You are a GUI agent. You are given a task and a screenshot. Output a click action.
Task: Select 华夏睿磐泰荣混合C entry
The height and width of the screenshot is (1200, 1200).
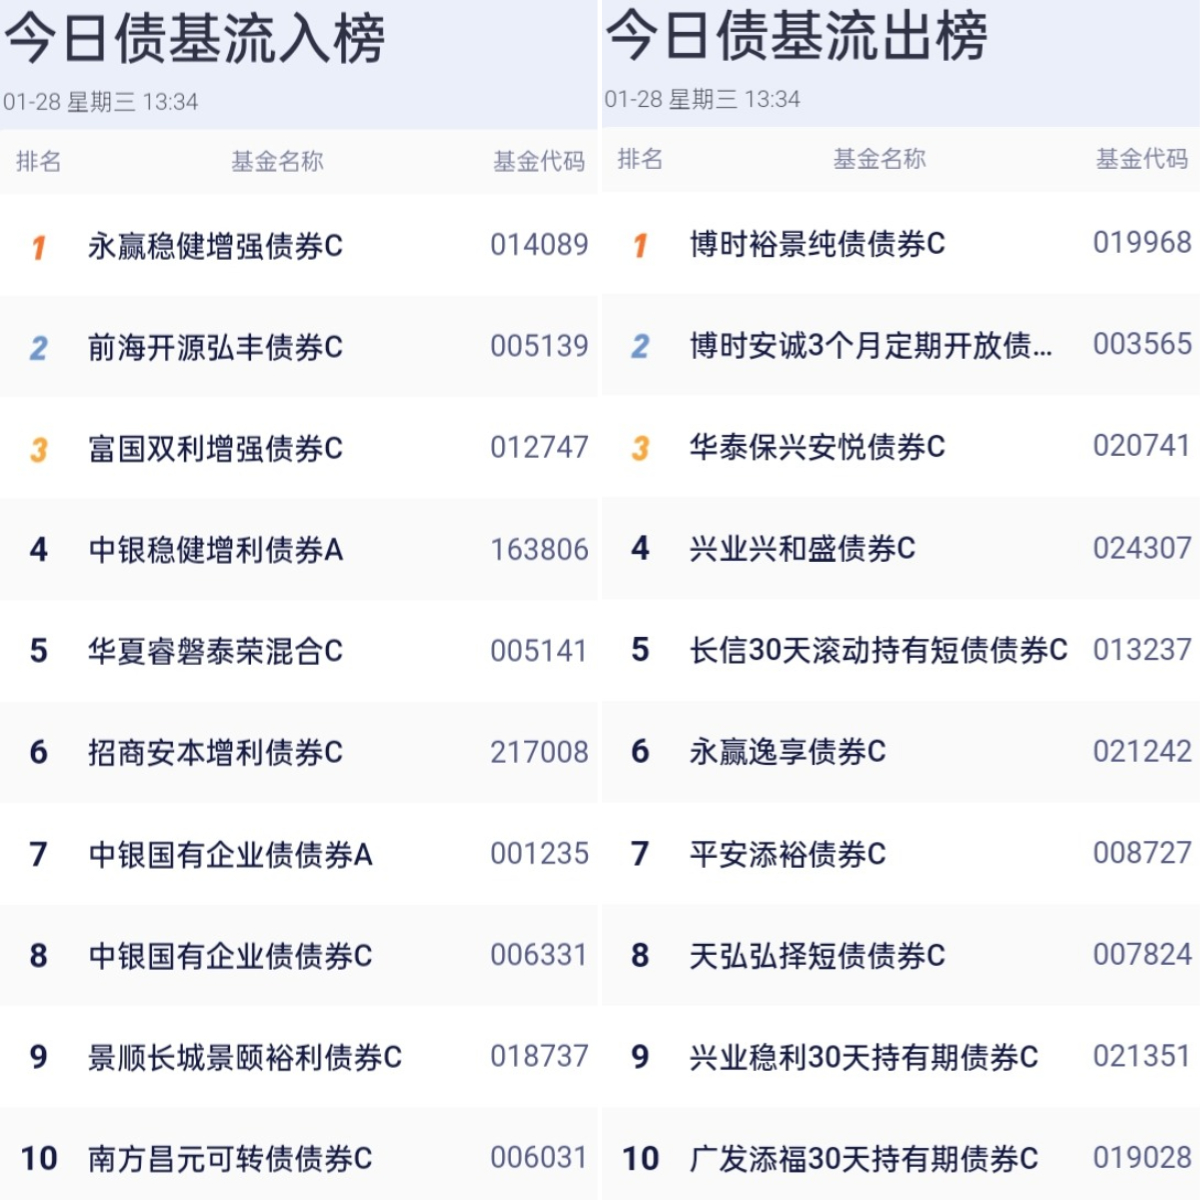(215, 652)
